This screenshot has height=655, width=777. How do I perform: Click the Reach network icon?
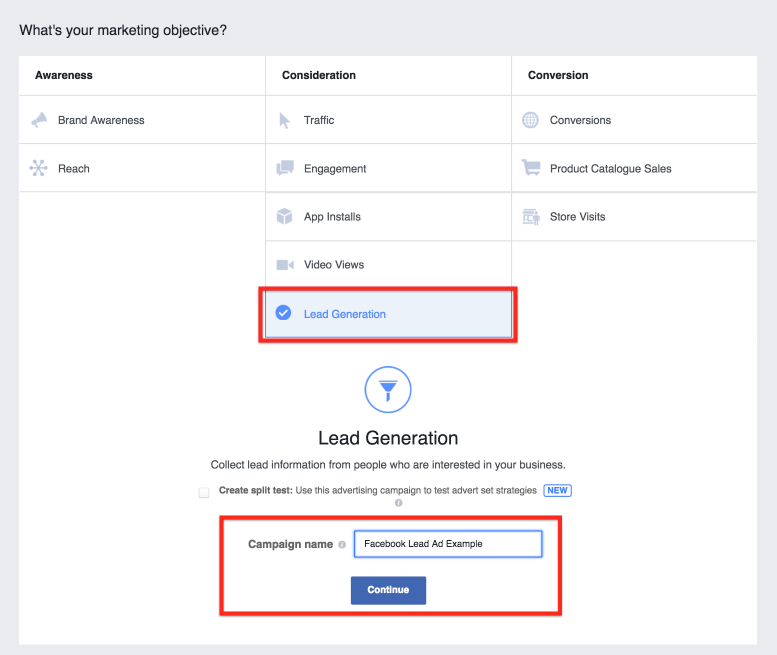click(38, 168)
